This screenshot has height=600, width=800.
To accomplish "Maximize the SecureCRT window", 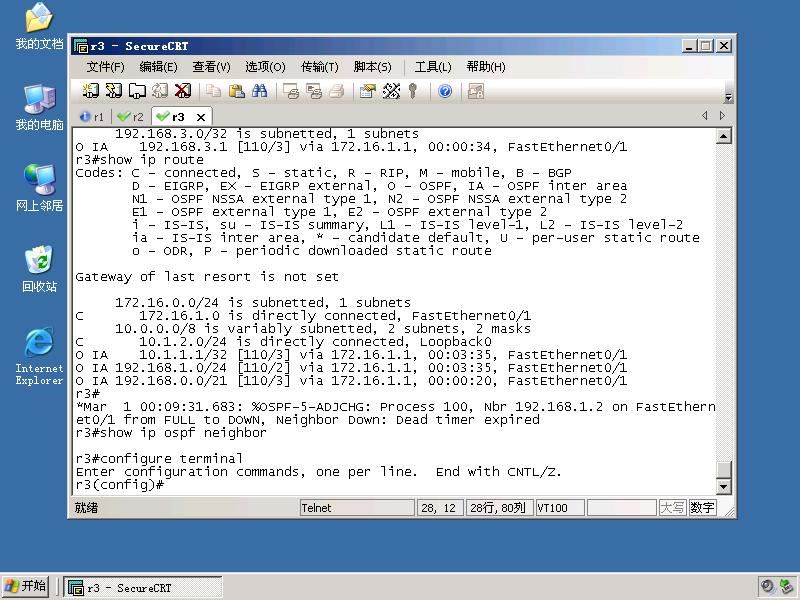I will [x=706, y=46].
